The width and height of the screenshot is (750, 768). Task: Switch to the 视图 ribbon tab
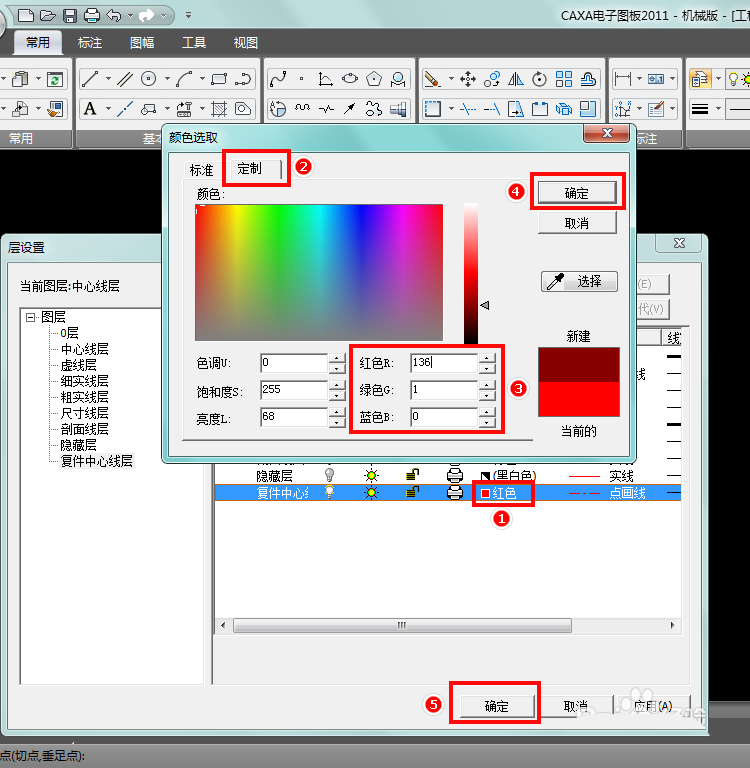(245, 43)
